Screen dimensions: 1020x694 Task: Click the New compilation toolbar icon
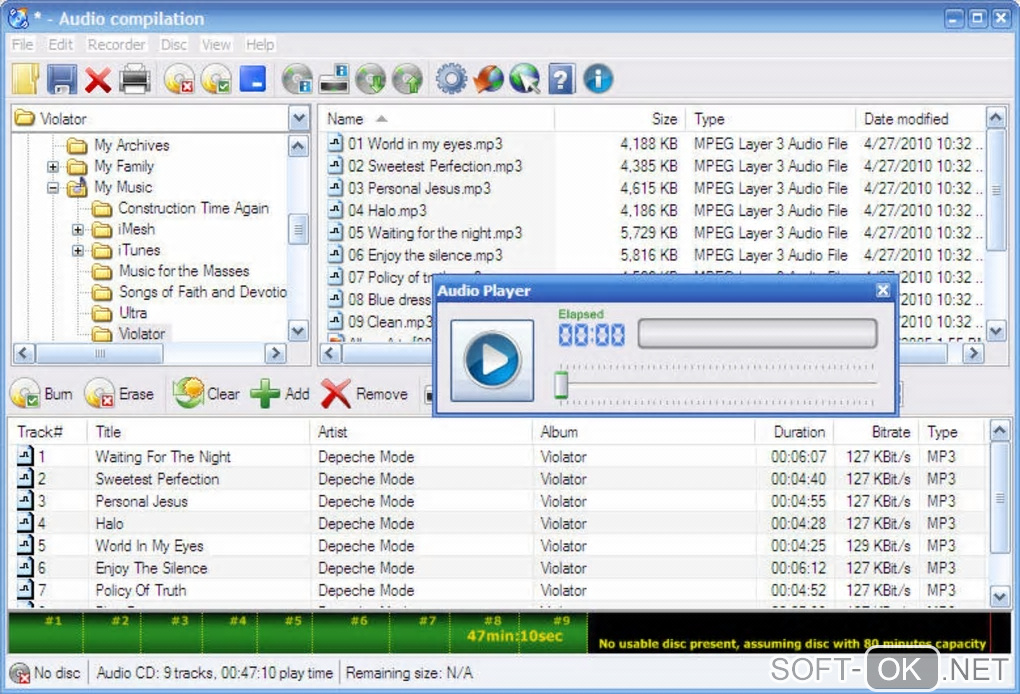(25, 79)
